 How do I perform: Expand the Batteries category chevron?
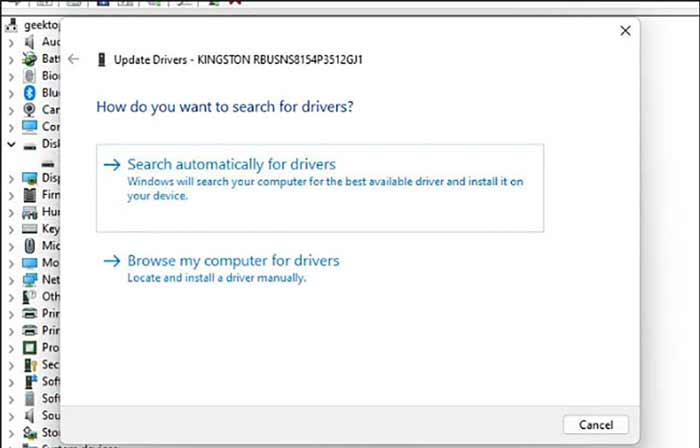pyautogui.click(x=11, y=60)
